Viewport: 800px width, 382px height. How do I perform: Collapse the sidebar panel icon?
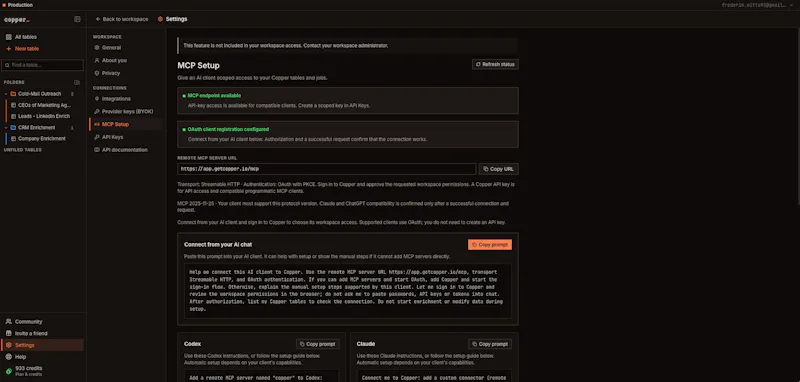tap(78, 19)
